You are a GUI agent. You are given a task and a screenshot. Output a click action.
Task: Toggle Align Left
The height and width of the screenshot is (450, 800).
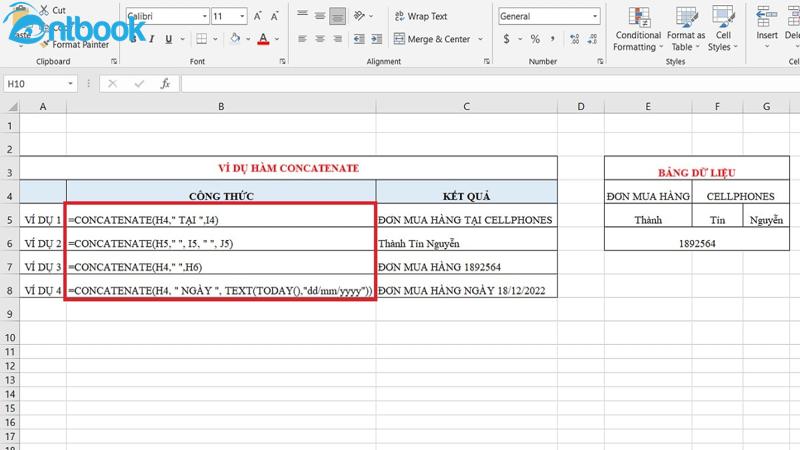click(303, 39)
